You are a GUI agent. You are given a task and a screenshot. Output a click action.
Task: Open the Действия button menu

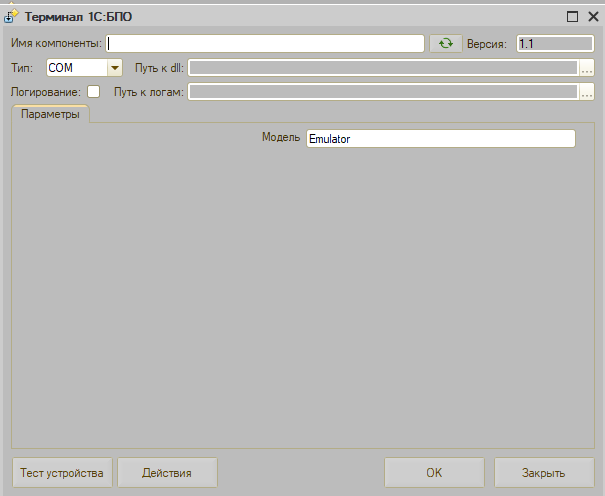pos(167,473)
